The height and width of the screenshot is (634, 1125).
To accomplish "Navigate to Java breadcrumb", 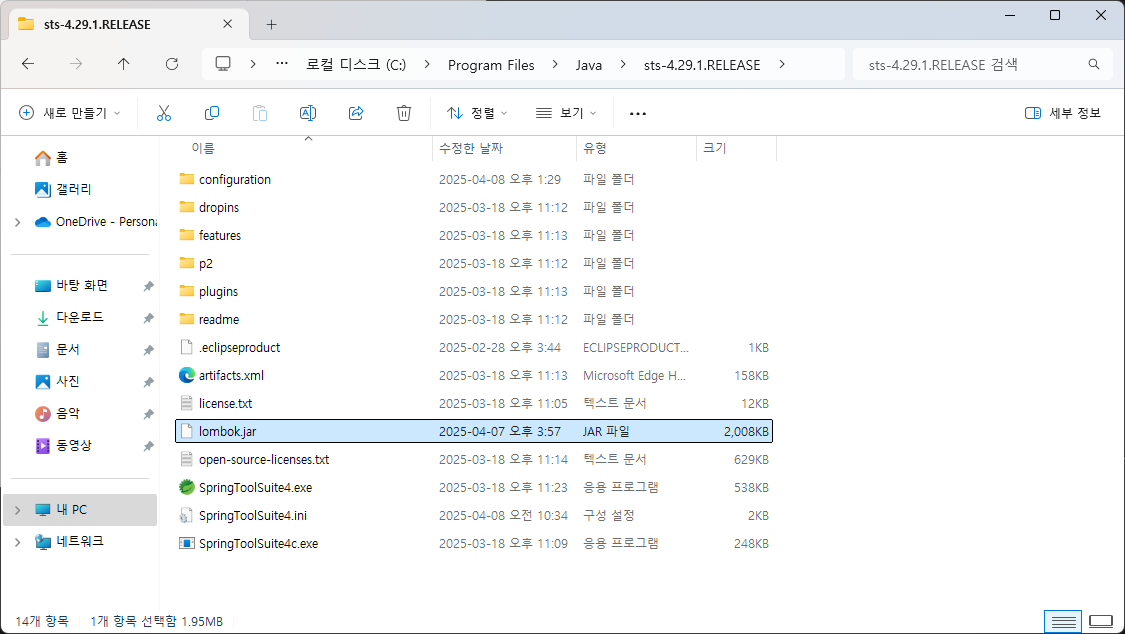I will [588, 65].
